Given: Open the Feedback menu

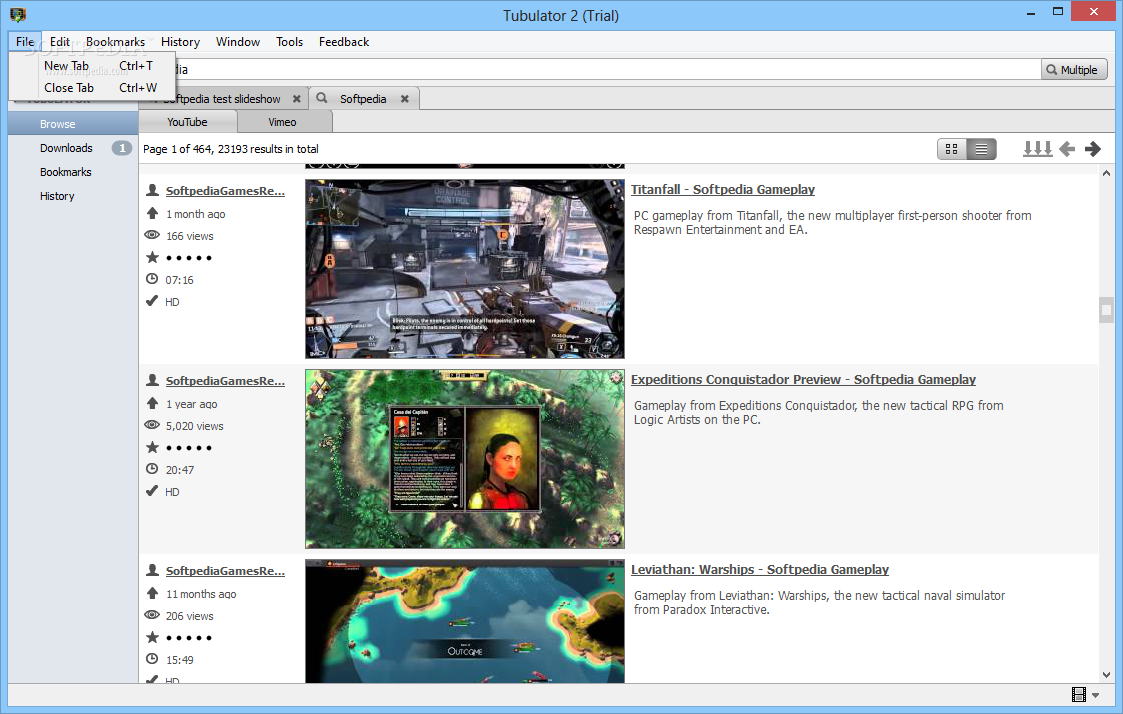Looking at the screenshot, I should (344, 42).
